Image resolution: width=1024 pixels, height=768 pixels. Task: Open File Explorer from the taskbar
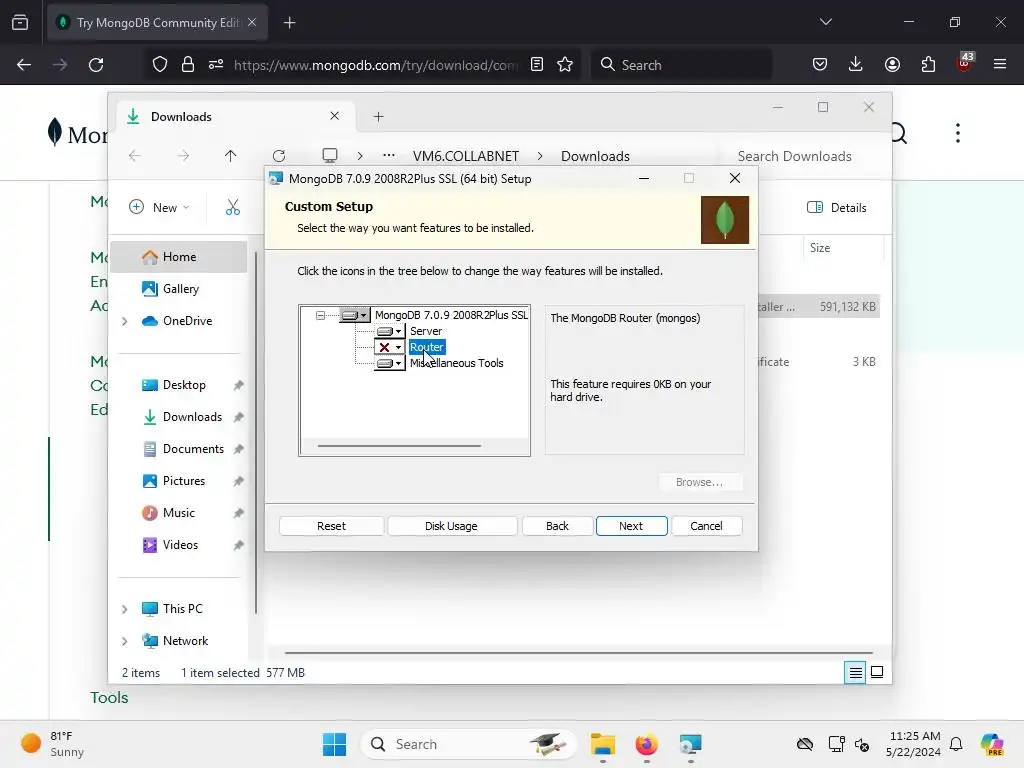click(x=603, y=744)
